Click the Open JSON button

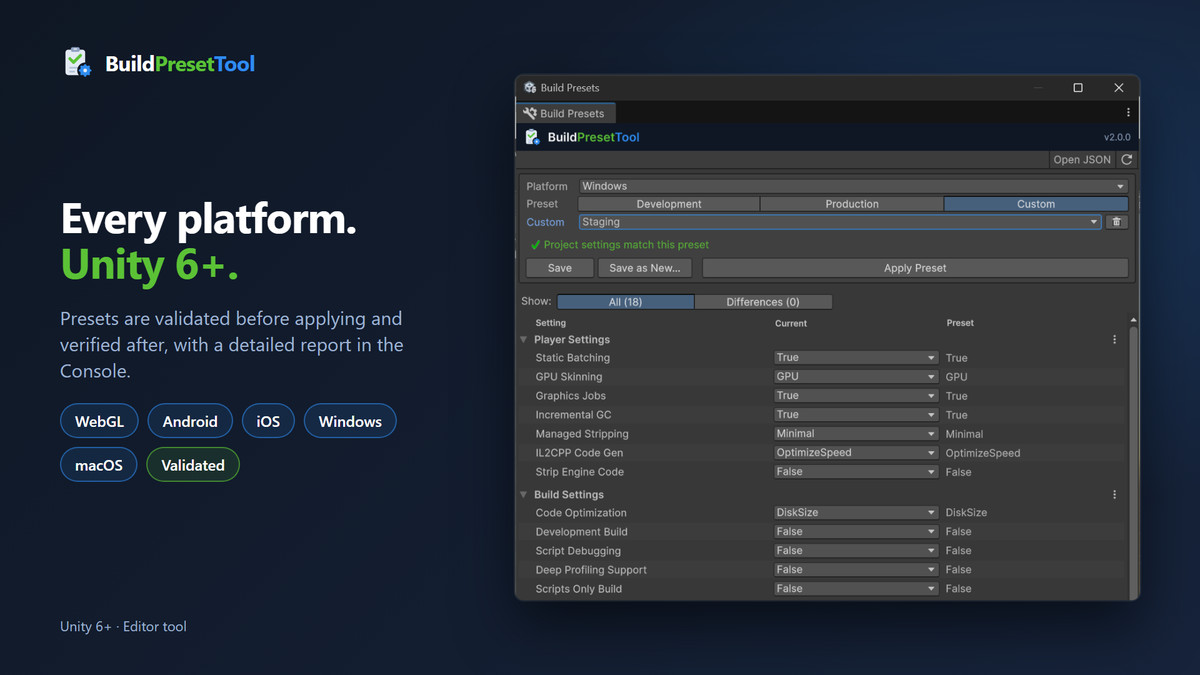(x=1082, y=160)
